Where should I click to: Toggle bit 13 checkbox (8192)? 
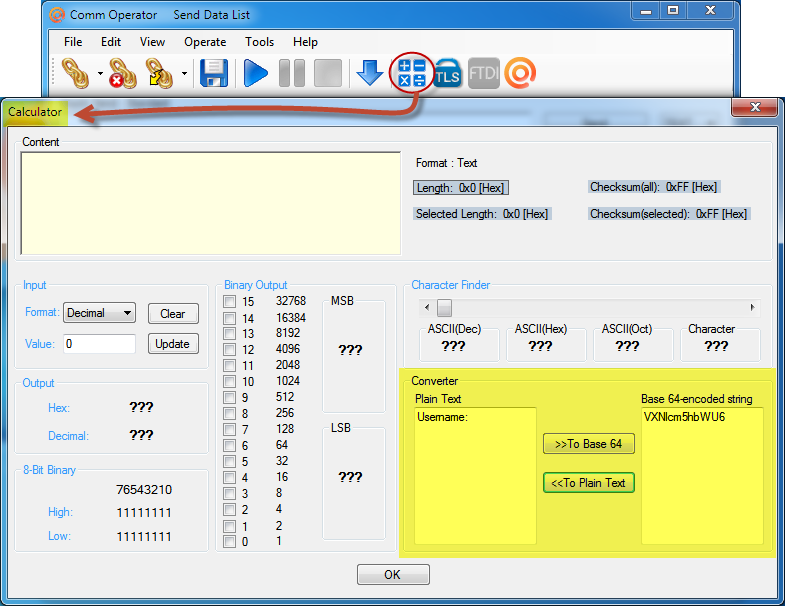(x=230, y=334)
